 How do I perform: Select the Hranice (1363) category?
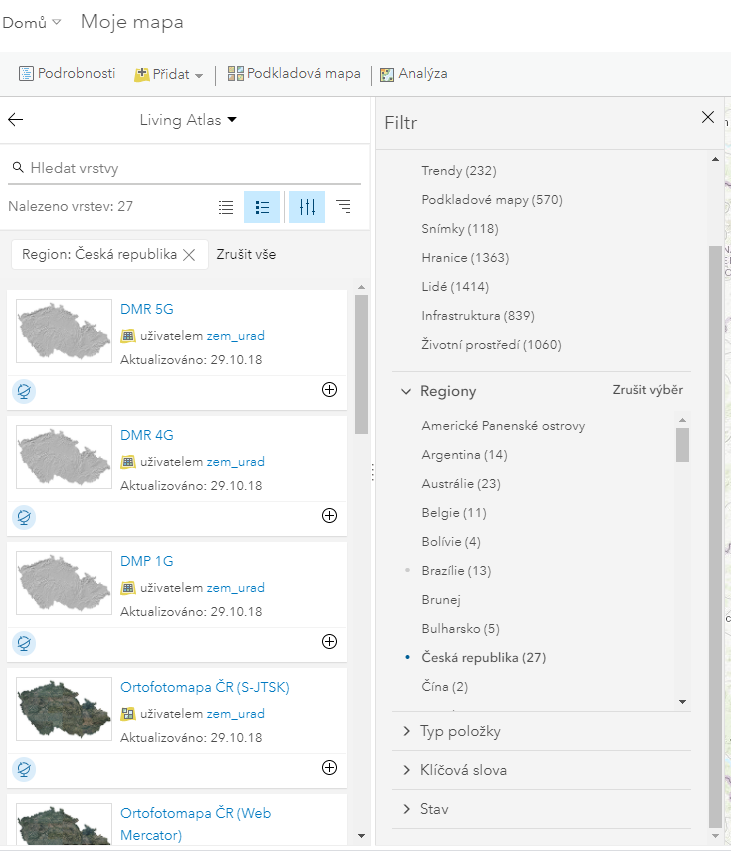click(465, 258)
